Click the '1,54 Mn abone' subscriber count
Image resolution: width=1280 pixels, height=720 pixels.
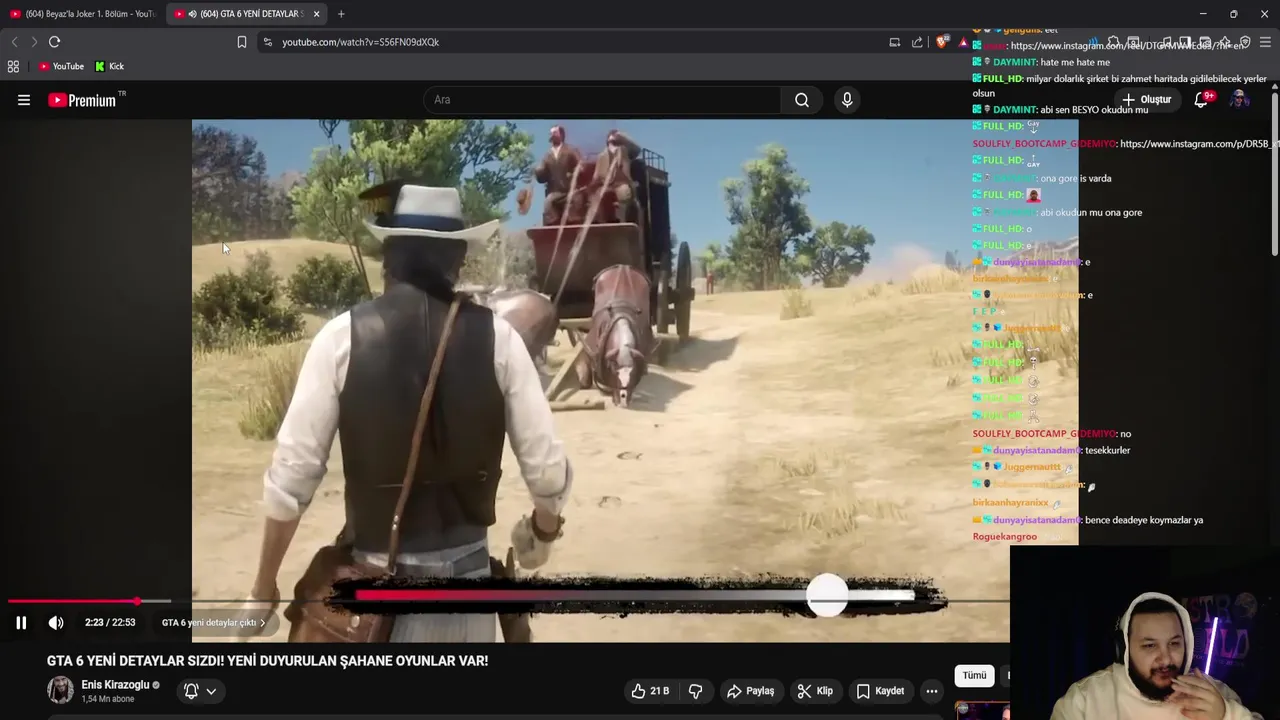click(107, 699)
